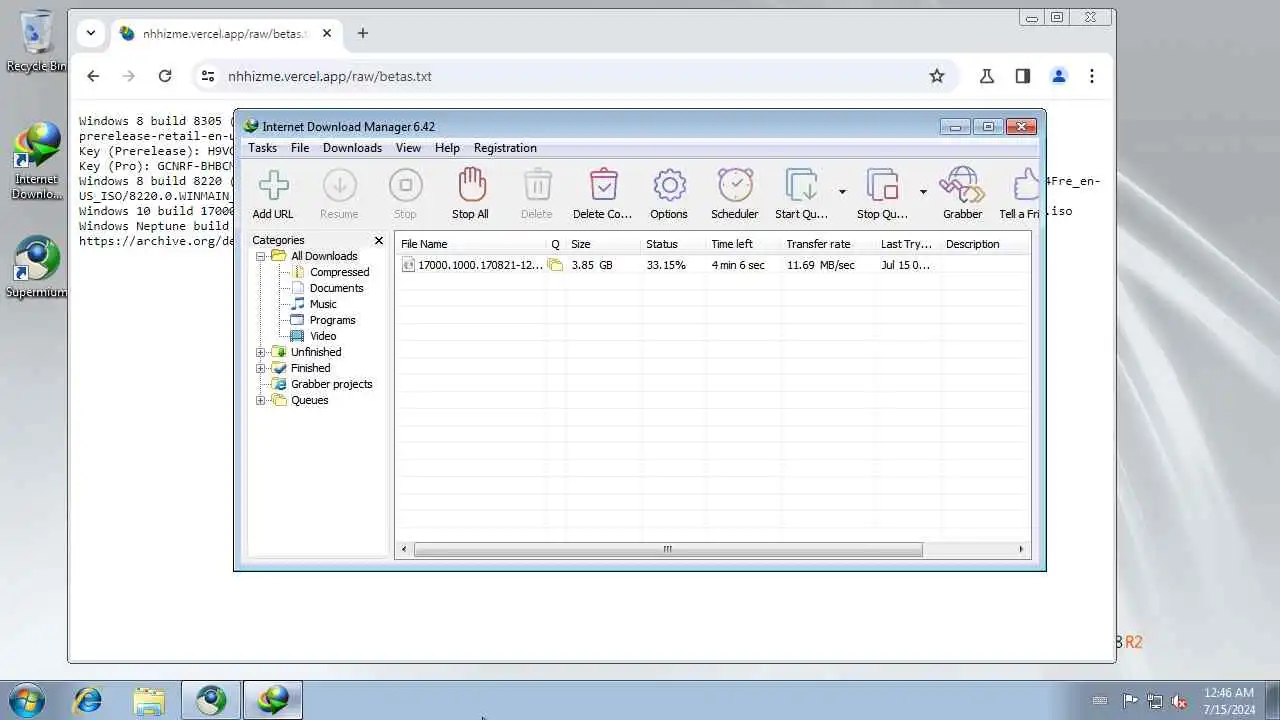The image size is (1280, 720).
Task: Sort by Size column header
Action: pos(603,244)
